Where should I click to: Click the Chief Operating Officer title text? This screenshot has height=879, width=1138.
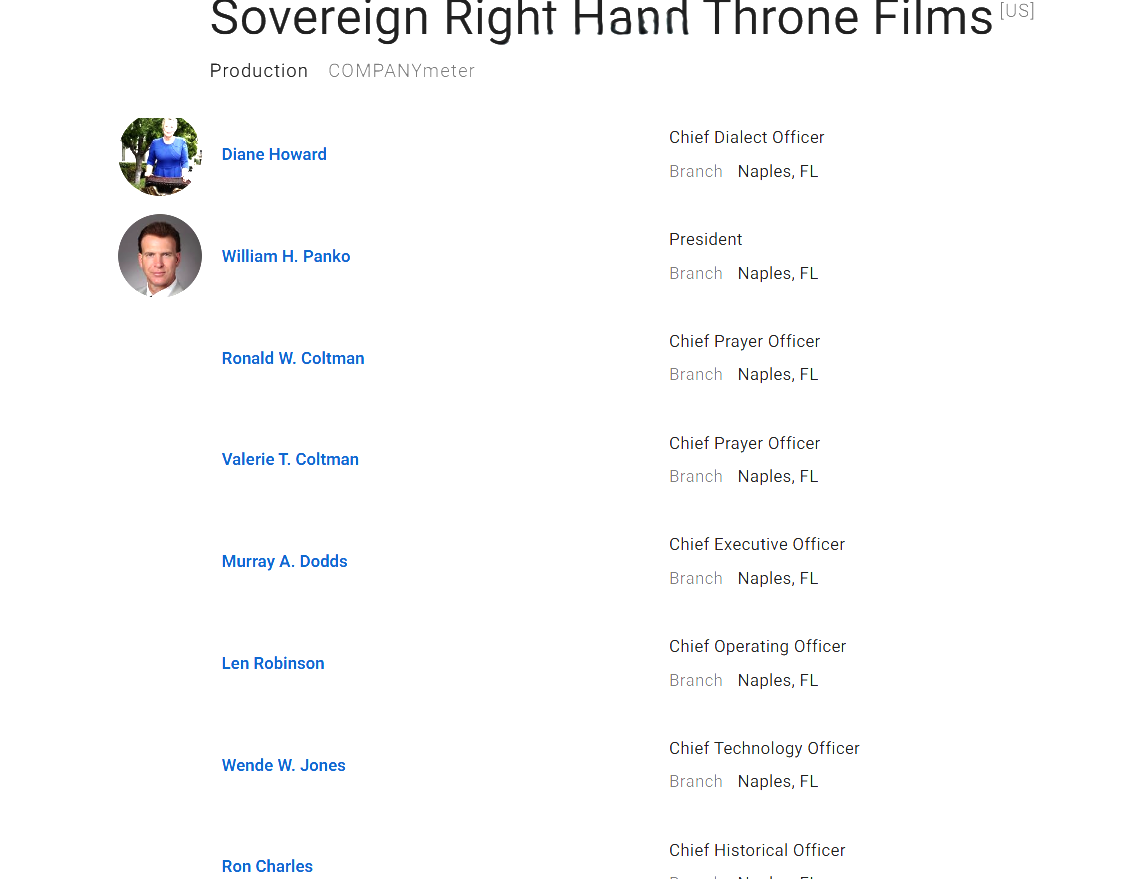[758, 646]
